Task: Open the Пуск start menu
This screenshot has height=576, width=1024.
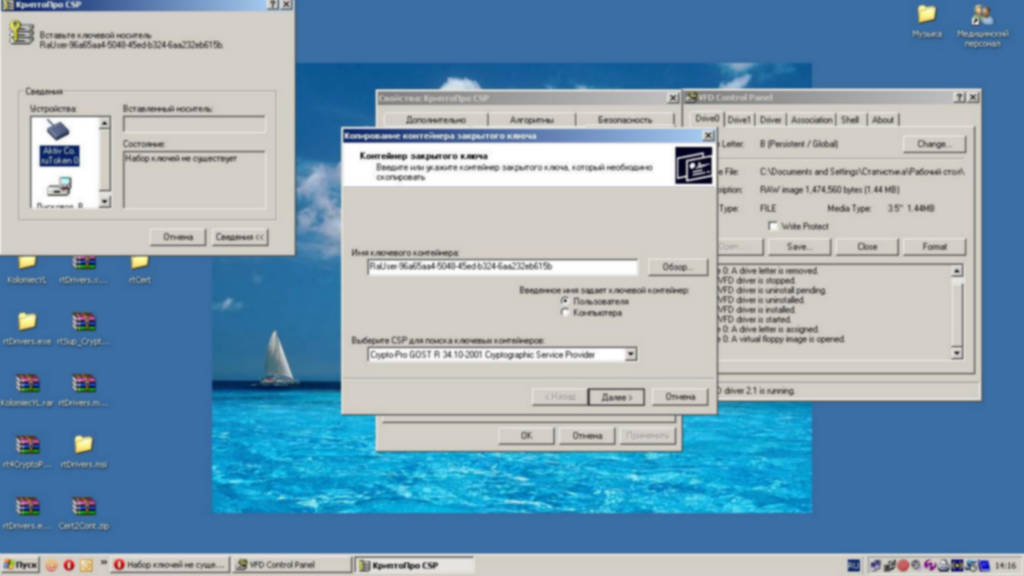Action: pos(20,565)
